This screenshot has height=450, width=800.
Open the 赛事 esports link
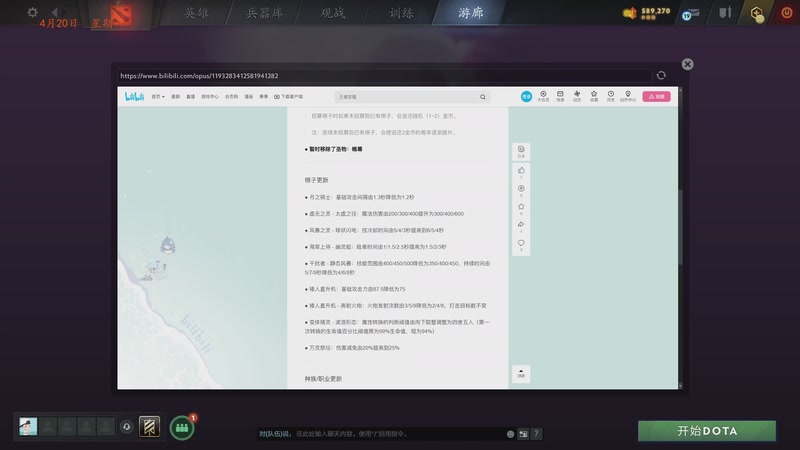click(x=263, y=96)
